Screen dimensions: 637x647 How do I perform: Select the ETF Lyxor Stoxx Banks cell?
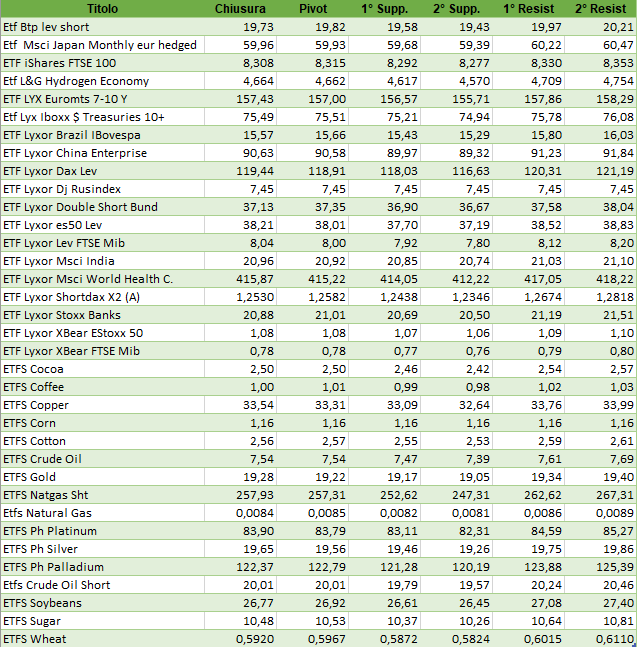coord(102,315)
